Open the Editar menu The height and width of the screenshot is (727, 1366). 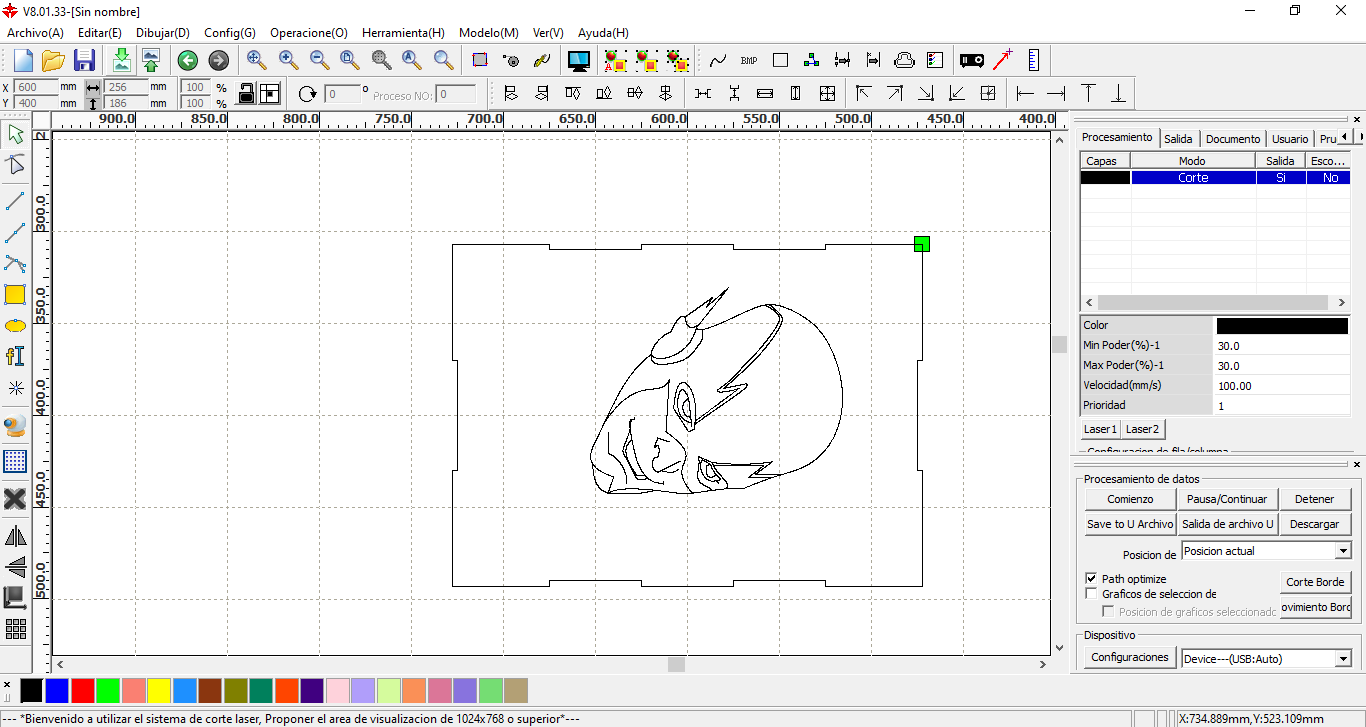[x=100, y=33]
